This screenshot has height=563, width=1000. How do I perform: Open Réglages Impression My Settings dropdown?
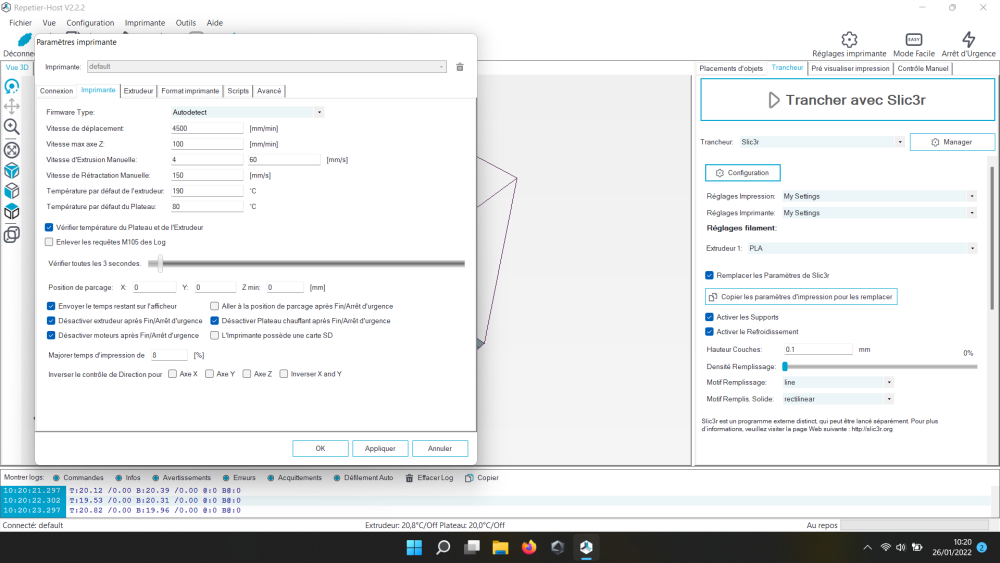point(879,196)
